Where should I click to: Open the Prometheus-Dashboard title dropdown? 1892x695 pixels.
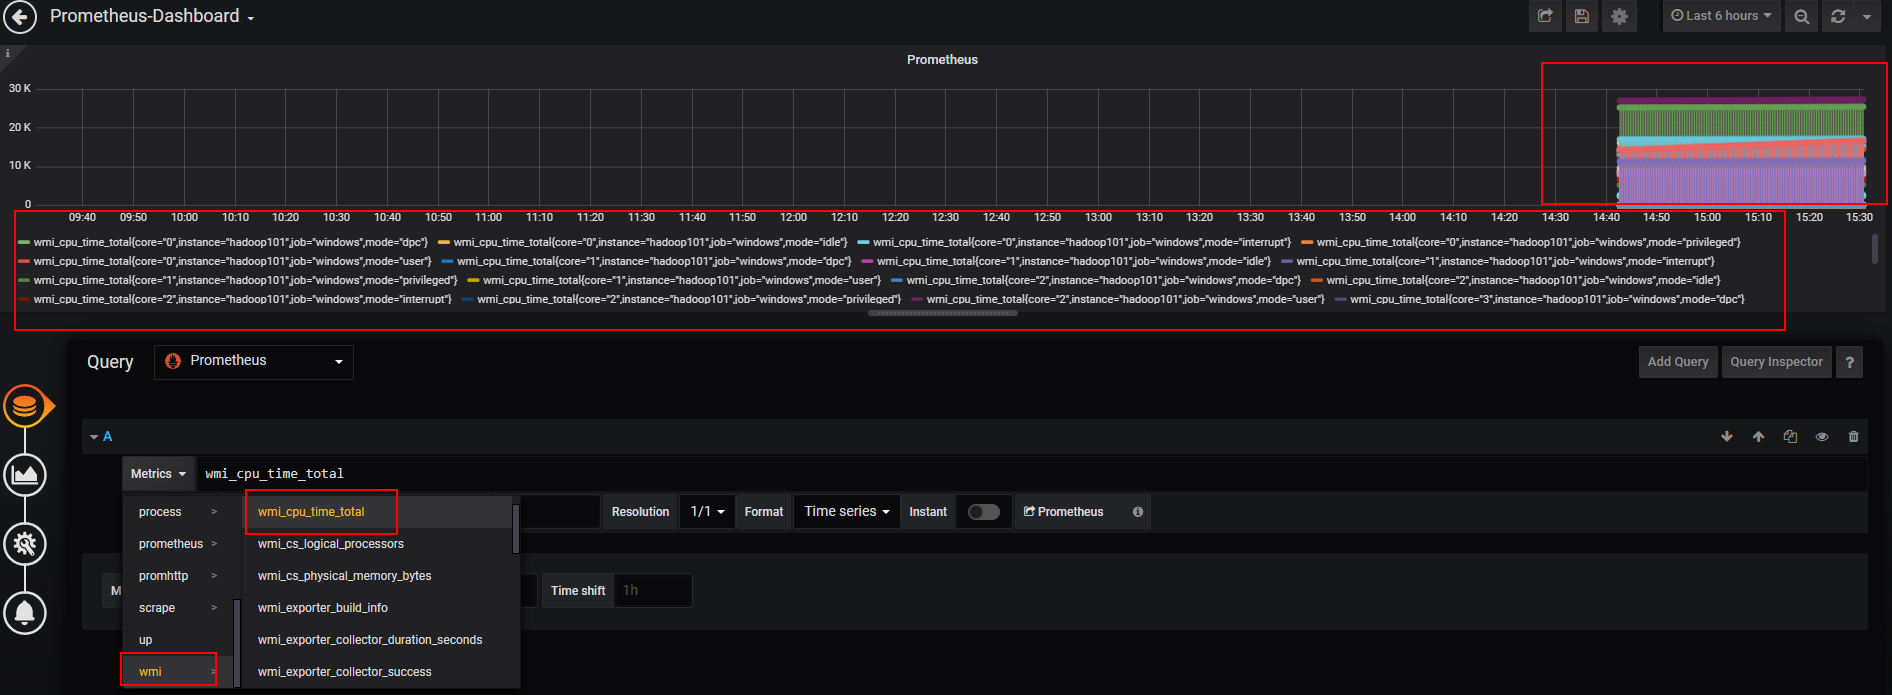click(x=152, y=16)
